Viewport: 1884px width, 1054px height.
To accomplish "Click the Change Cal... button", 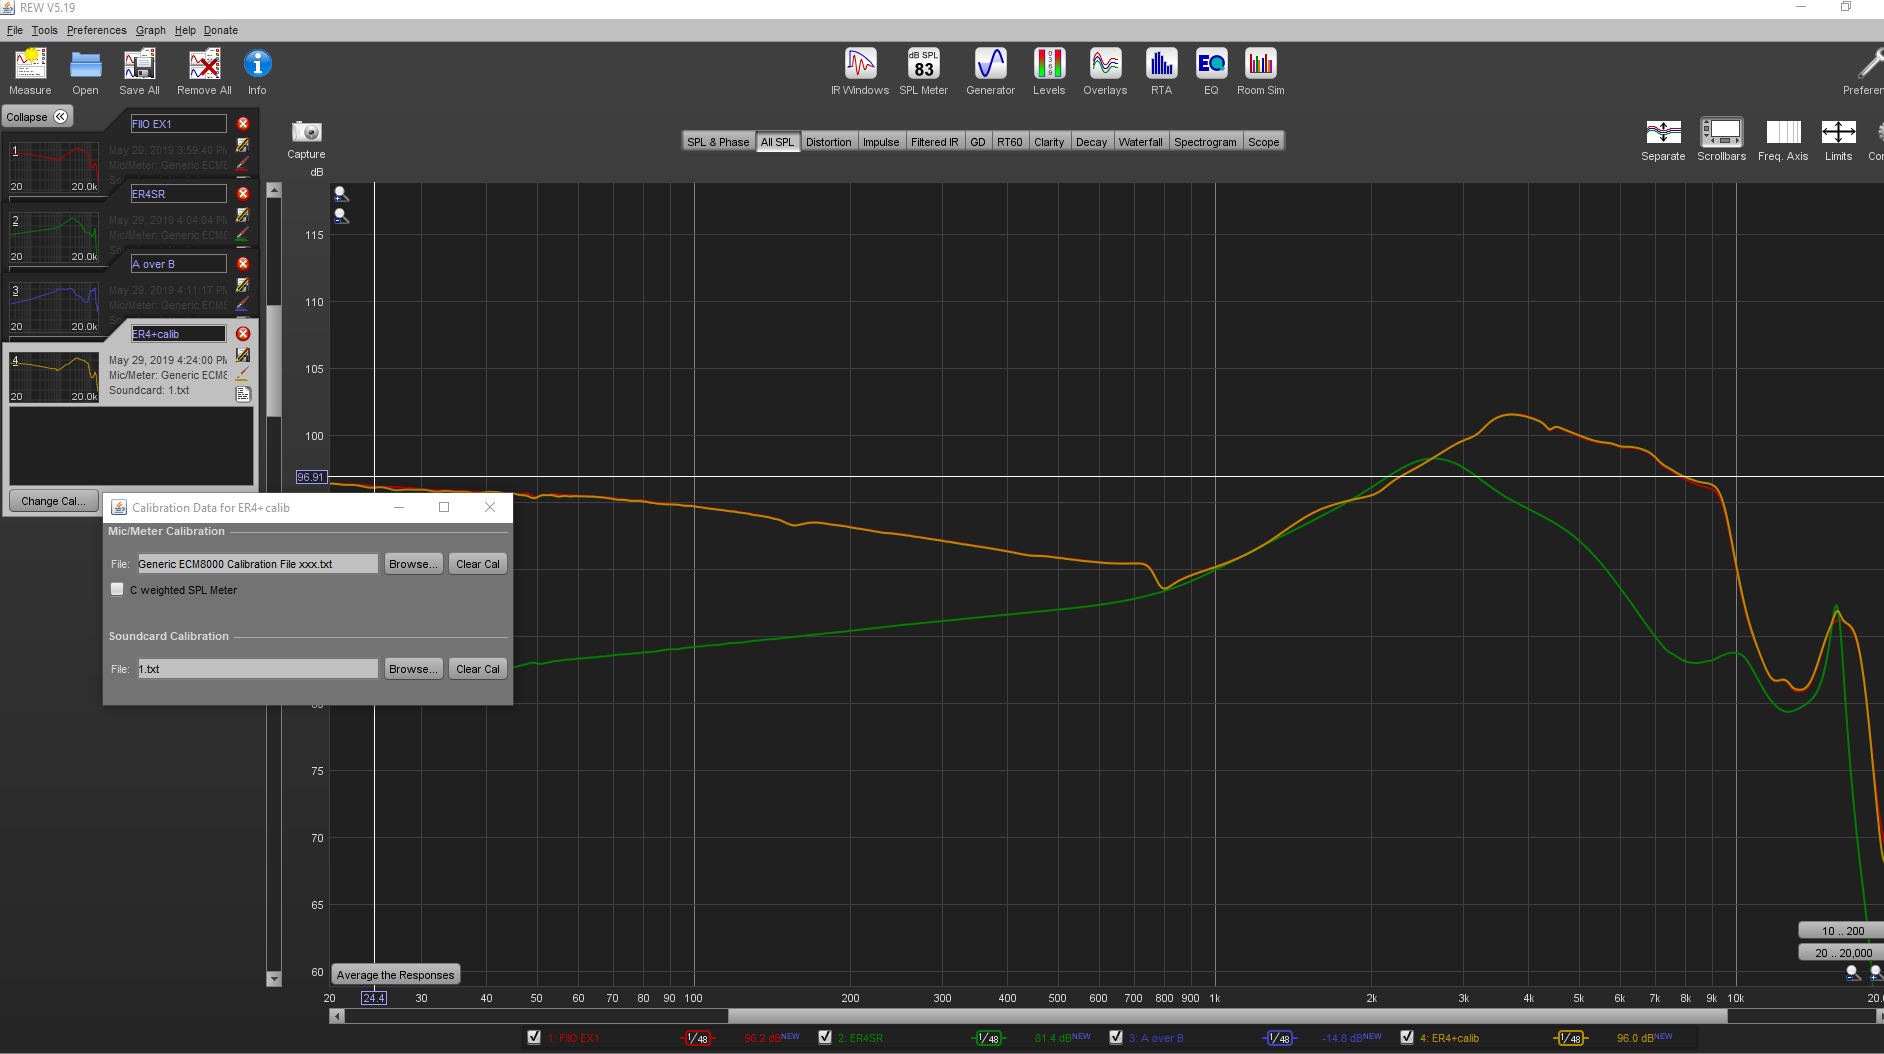I will [x=53, y=501].
